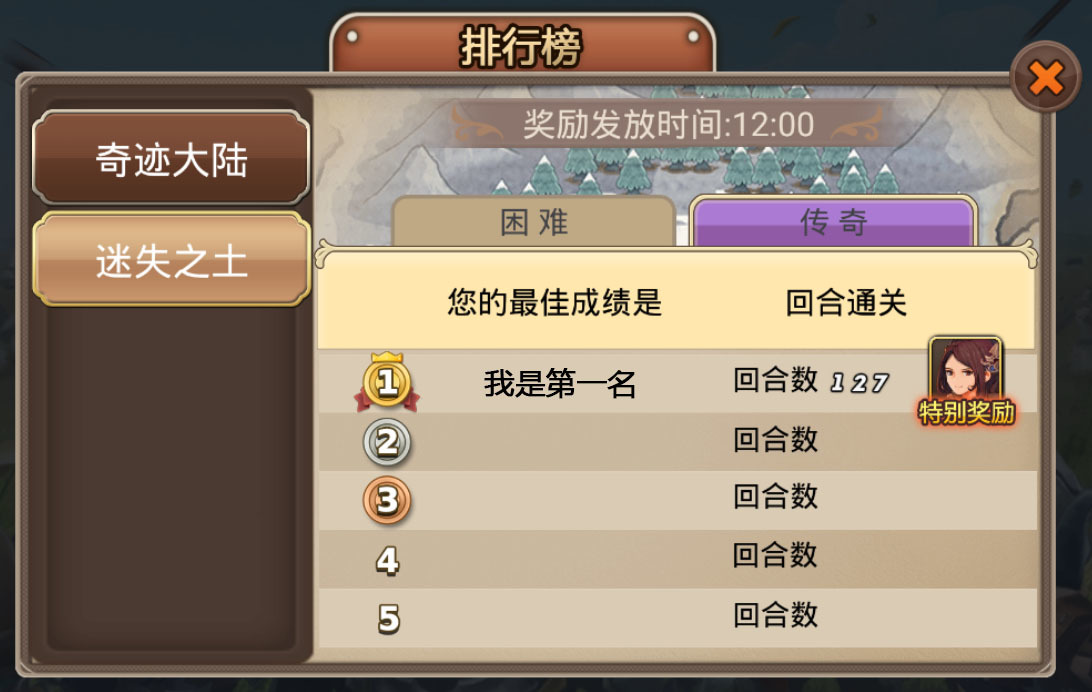Click the rank 4 number
This screenshot has height=692, width=1092.
(x=388, y=560)
